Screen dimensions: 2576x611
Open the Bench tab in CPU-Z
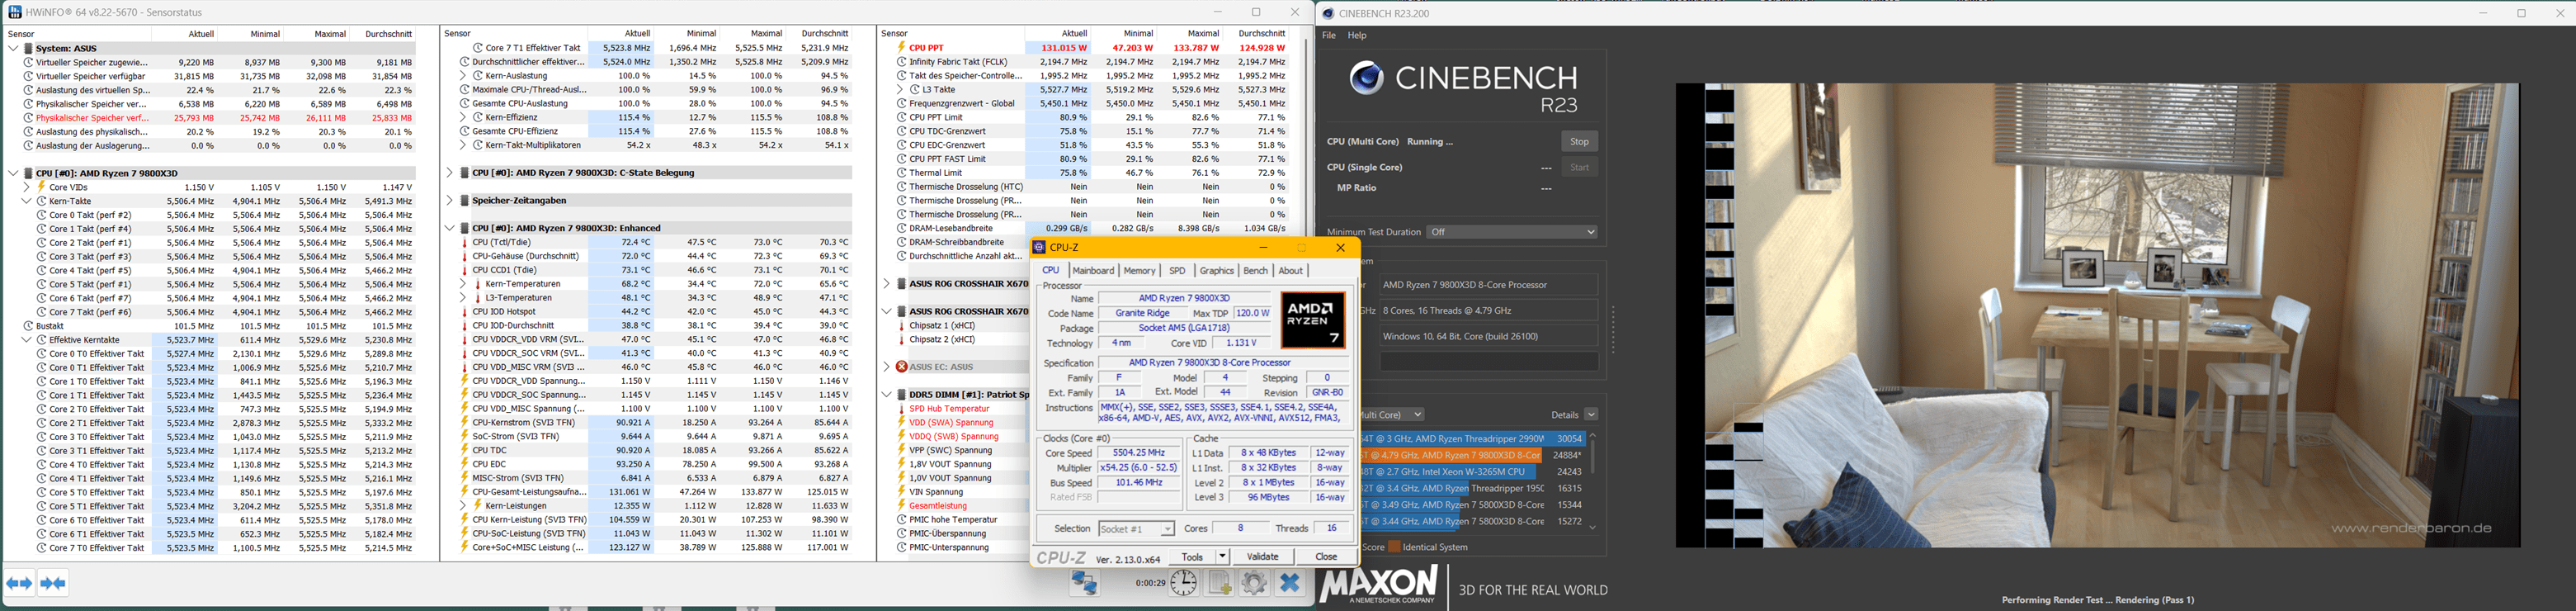point(1255,271)
